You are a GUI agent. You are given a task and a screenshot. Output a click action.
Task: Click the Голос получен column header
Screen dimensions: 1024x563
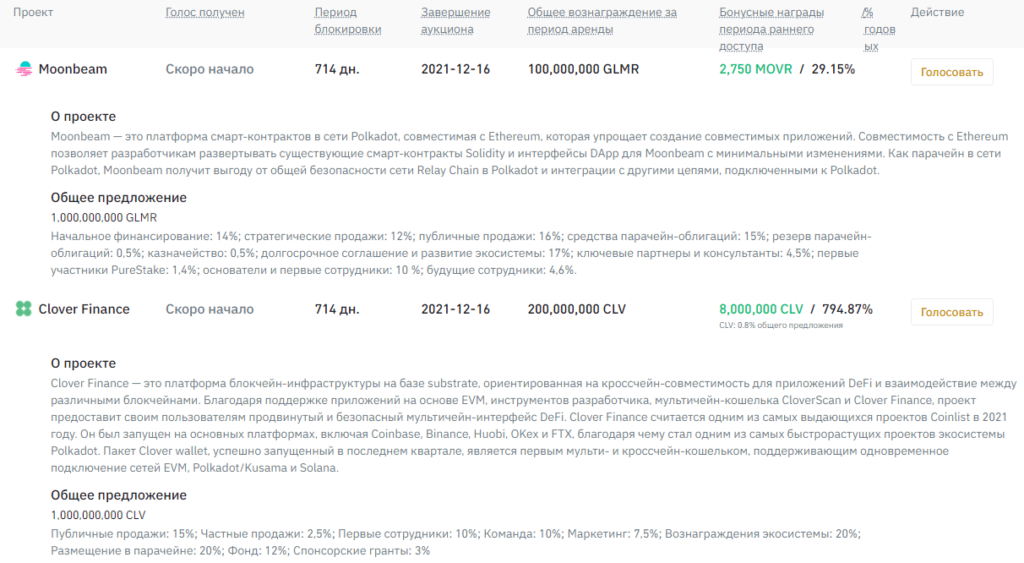pos(204,13)
